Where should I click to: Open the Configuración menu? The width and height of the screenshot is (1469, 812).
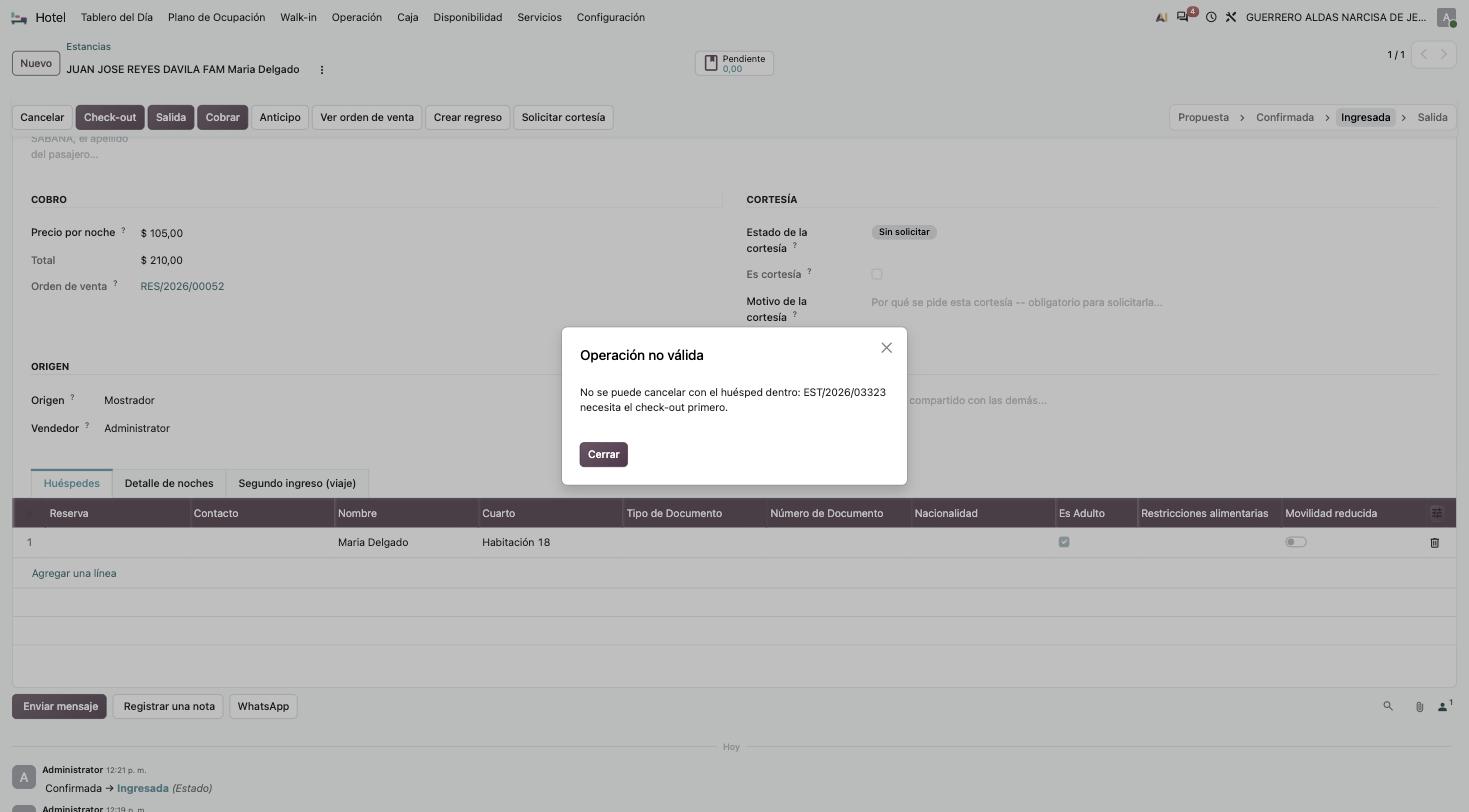coord(611,17)
